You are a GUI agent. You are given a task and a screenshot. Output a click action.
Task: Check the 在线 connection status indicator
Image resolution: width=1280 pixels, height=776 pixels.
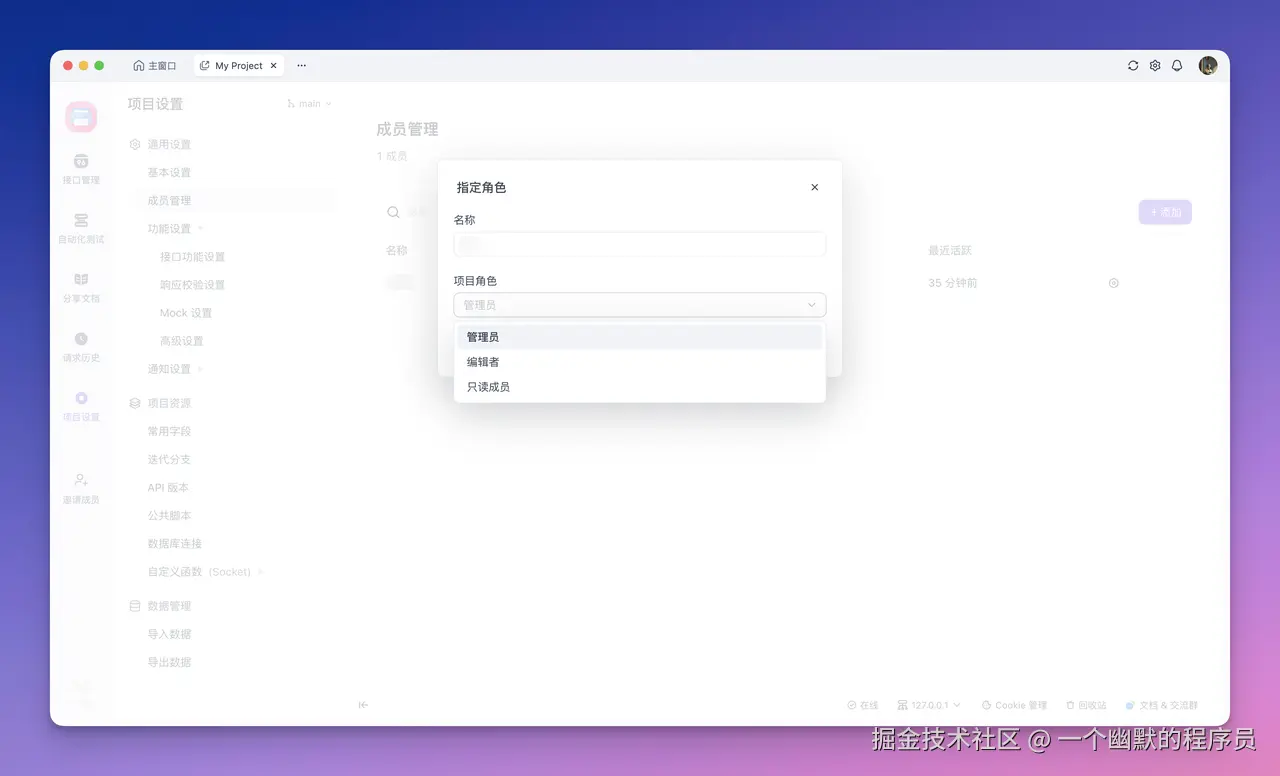(x=862, y=705)
